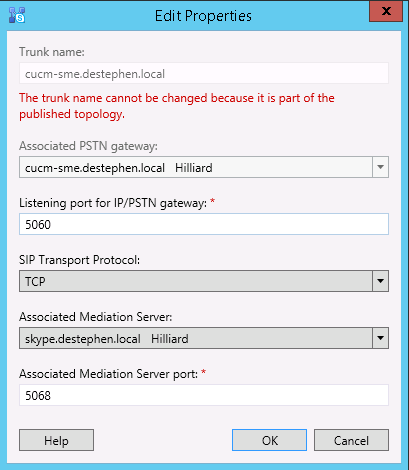Screen dimensions: 409x470
Task: Dismiss the dialog with Cancel
Action: pos(351,440)
